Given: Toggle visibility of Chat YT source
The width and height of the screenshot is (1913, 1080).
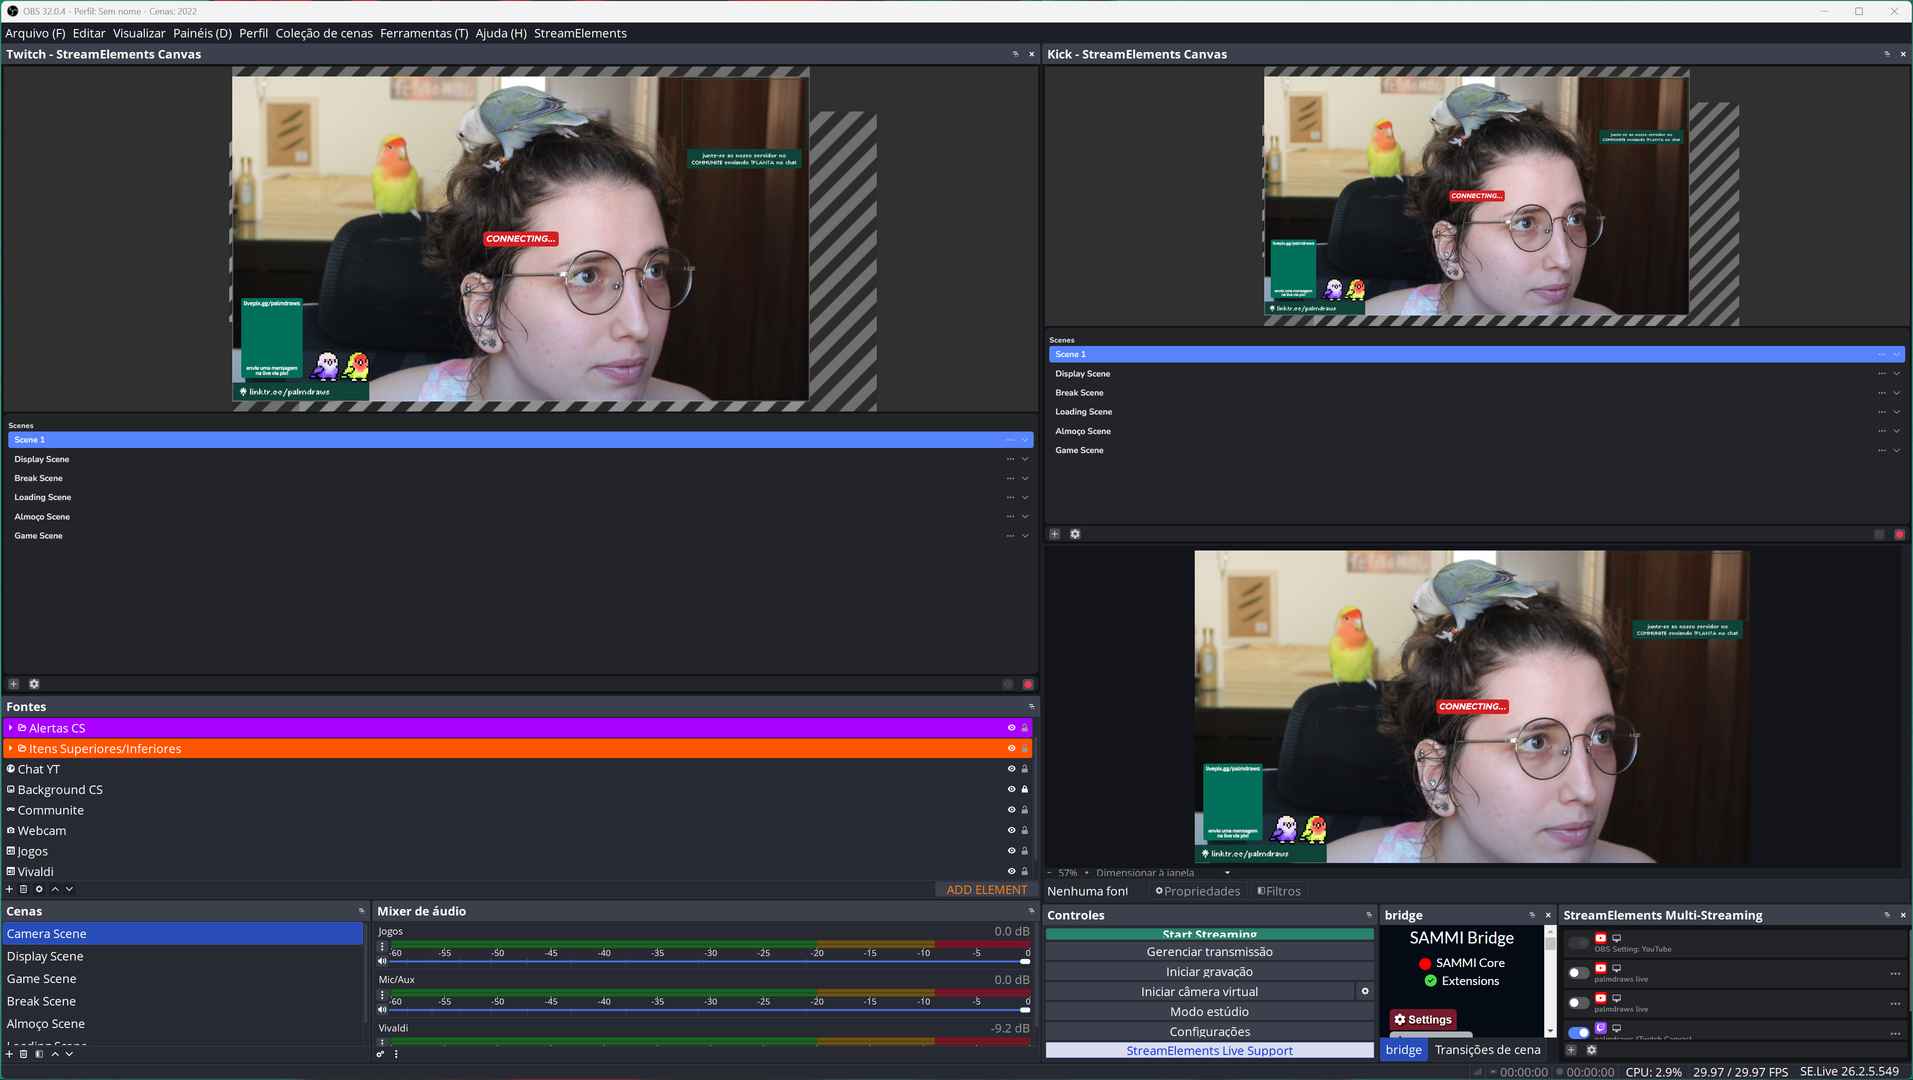Looking at the screenshot, I should pyautogui.click(x=1011, y=769).
